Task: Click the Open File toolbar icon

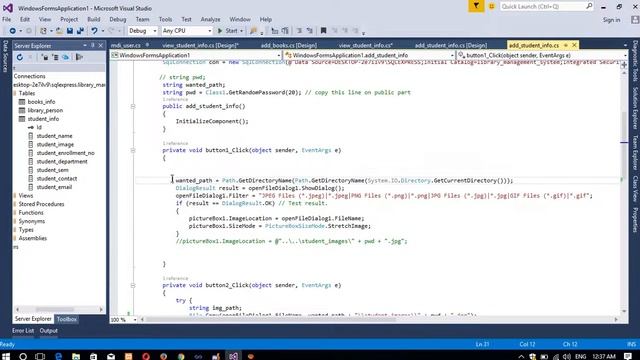Action: click(x=60, y=31)
